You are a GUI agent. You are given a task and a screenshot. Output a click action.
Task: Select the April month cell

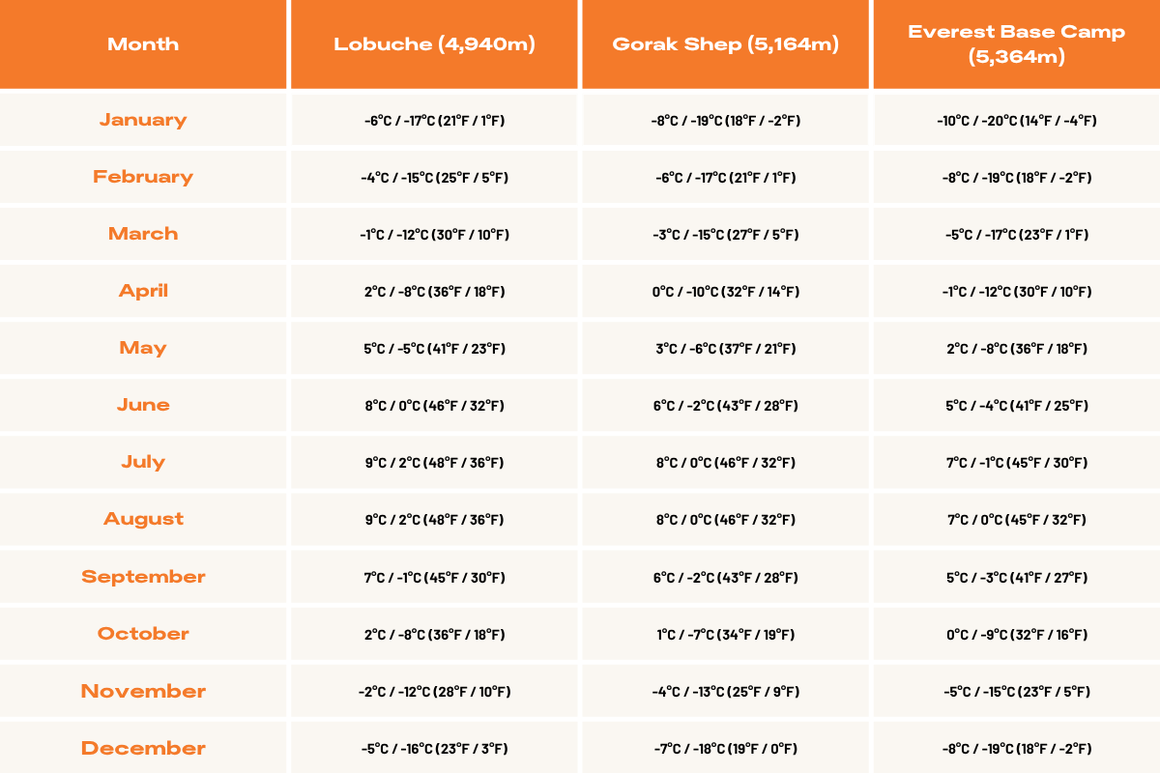click(x=143, y=291)
